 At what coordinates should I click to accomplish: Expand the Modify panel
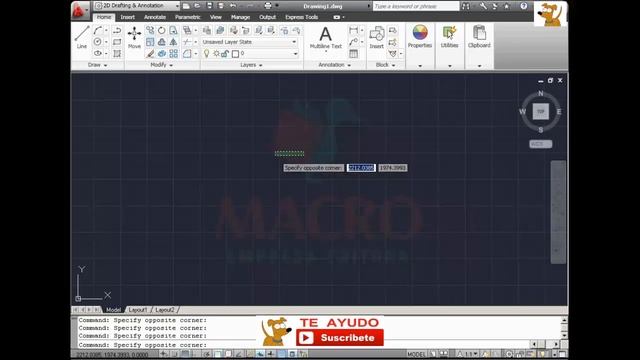coord(162,65)
